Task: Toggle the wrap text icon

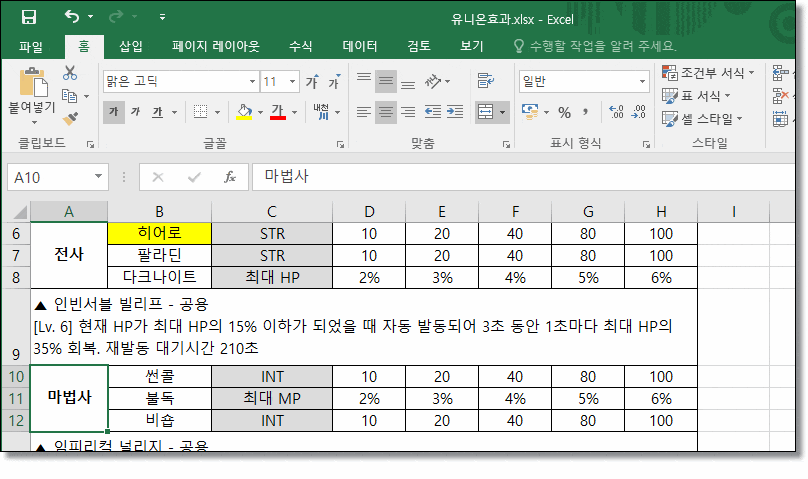Action: point(485,81)
